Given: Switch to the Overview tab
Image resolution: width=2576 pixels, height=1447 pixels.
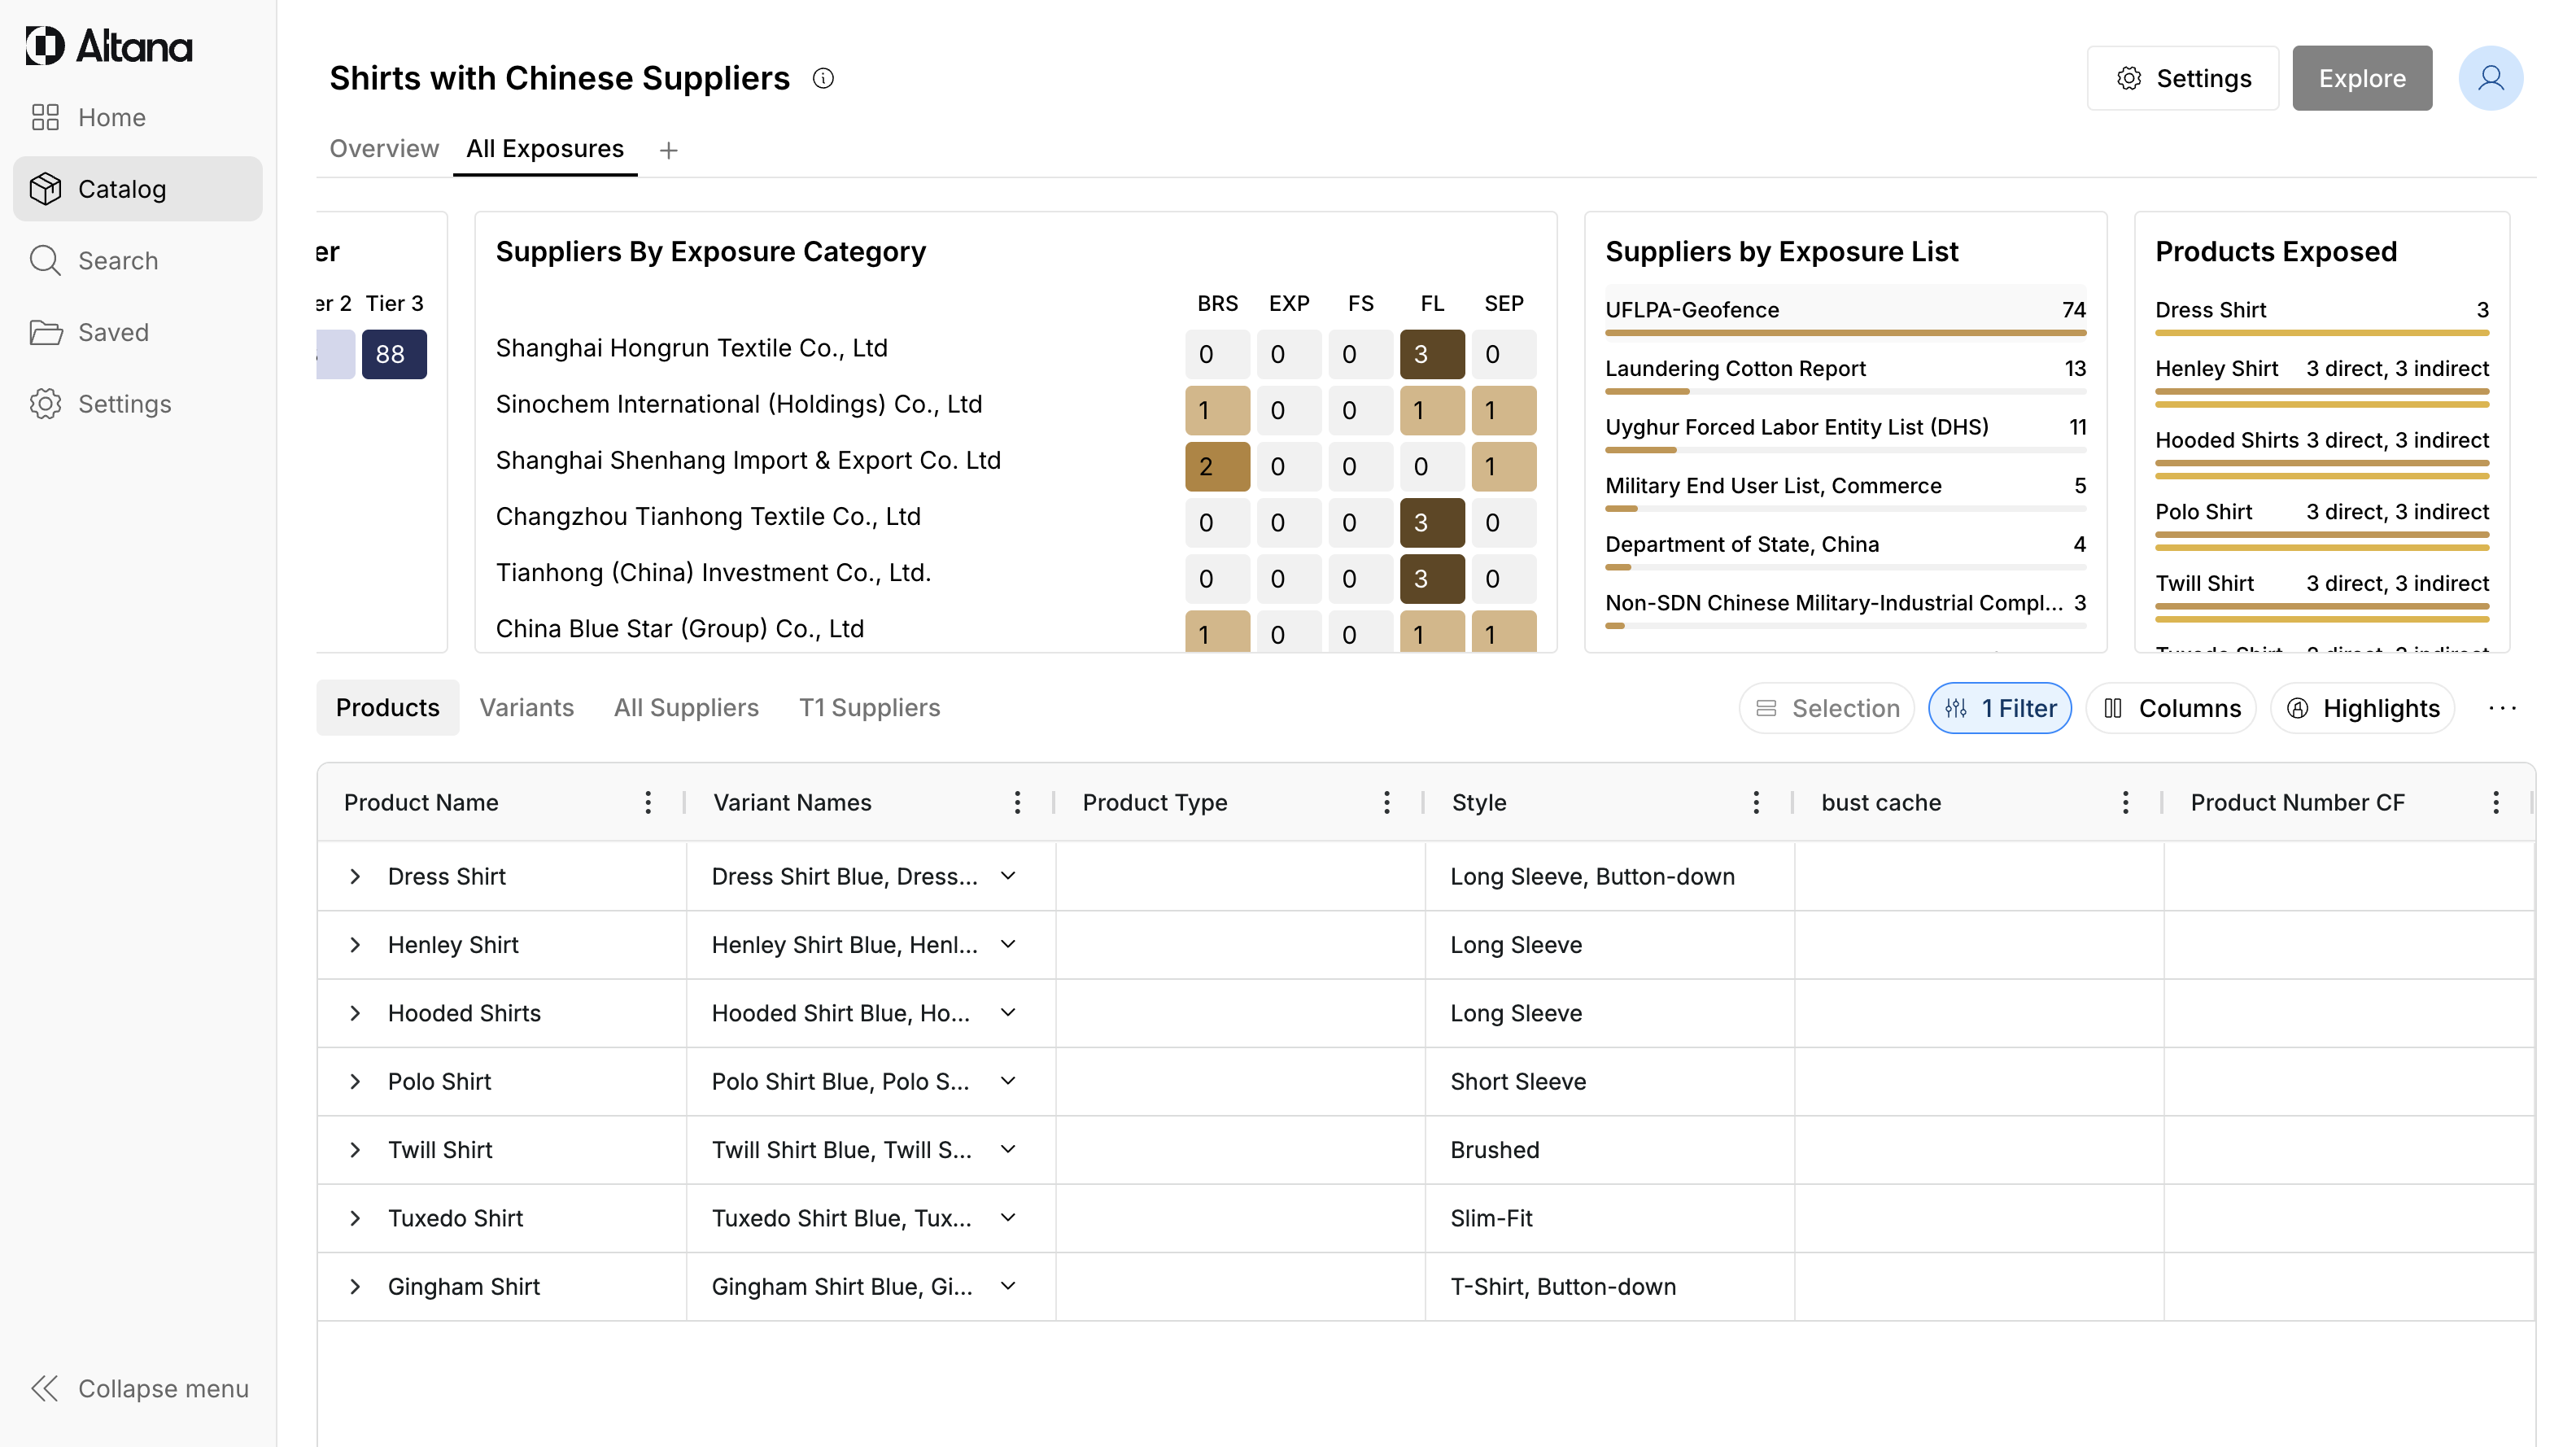Looking at the screenshot, I should 384,149.
